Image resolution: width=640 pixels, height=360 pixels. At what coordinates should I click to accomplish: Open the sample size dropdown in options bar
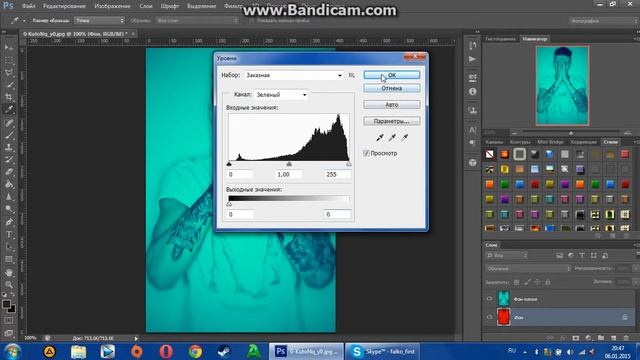click(x=99, y=20)
